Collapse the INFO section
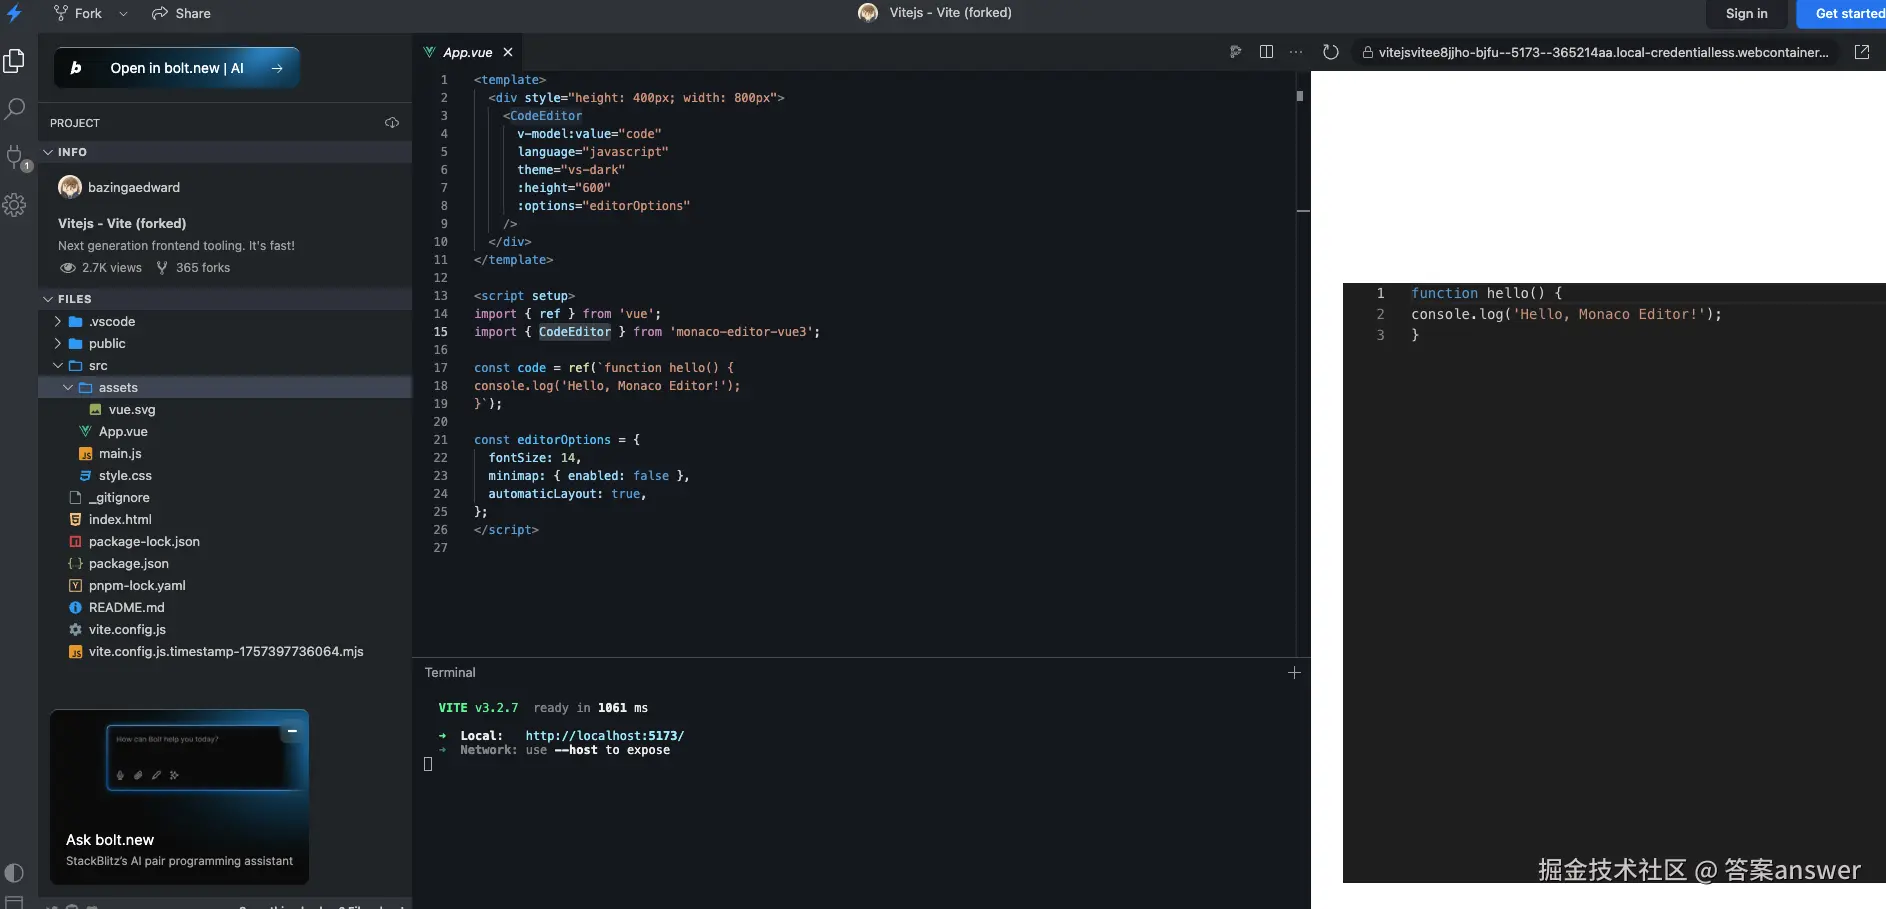Image resolution: width=1886 pixels, height=909 pixels. point(48,152)
